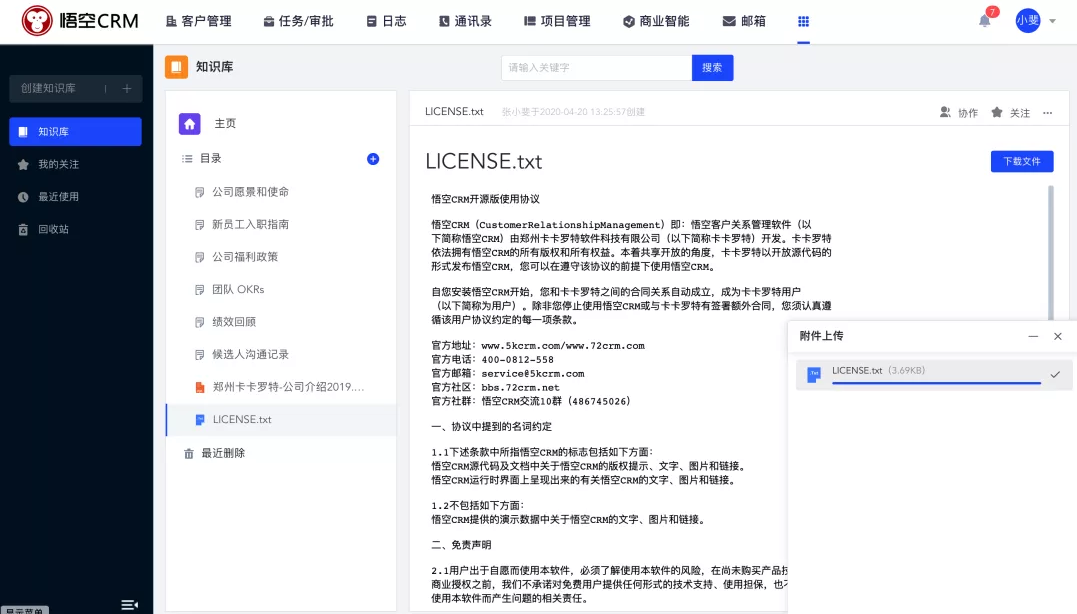Close the 附件上传 panel
Viewport: 1077px width, 614px height.
tap(1058, 337)
